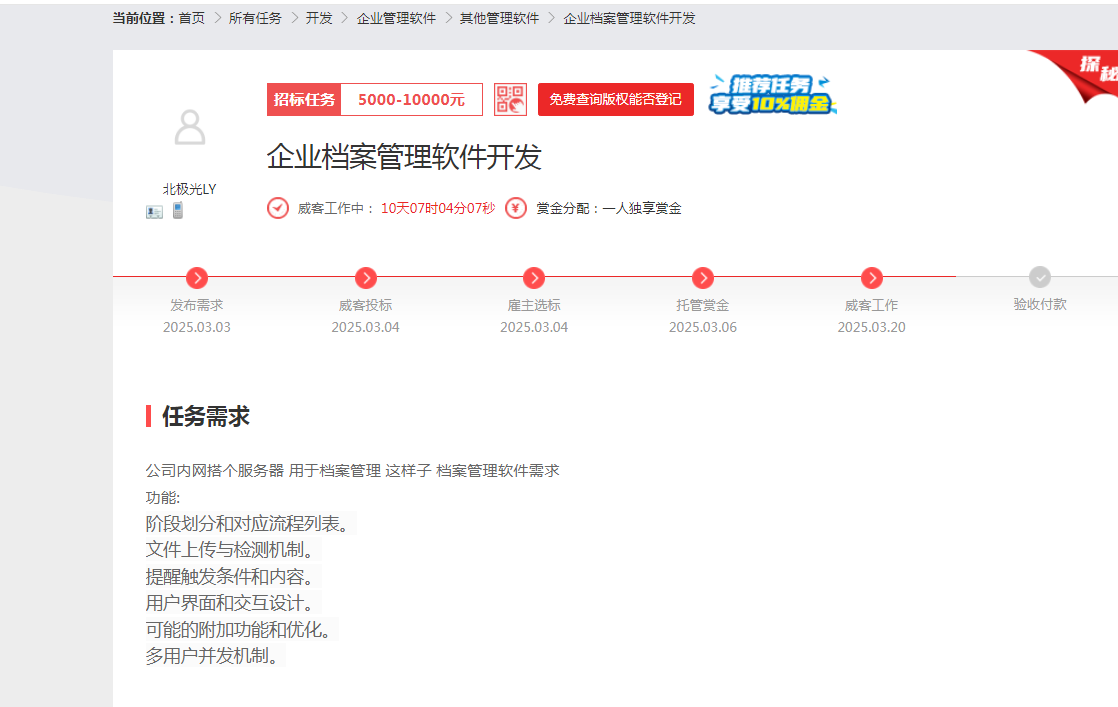Screen dimensions: 1118x707
Task: Click the red corner ribbon at top right
Action: [1082, 72]
